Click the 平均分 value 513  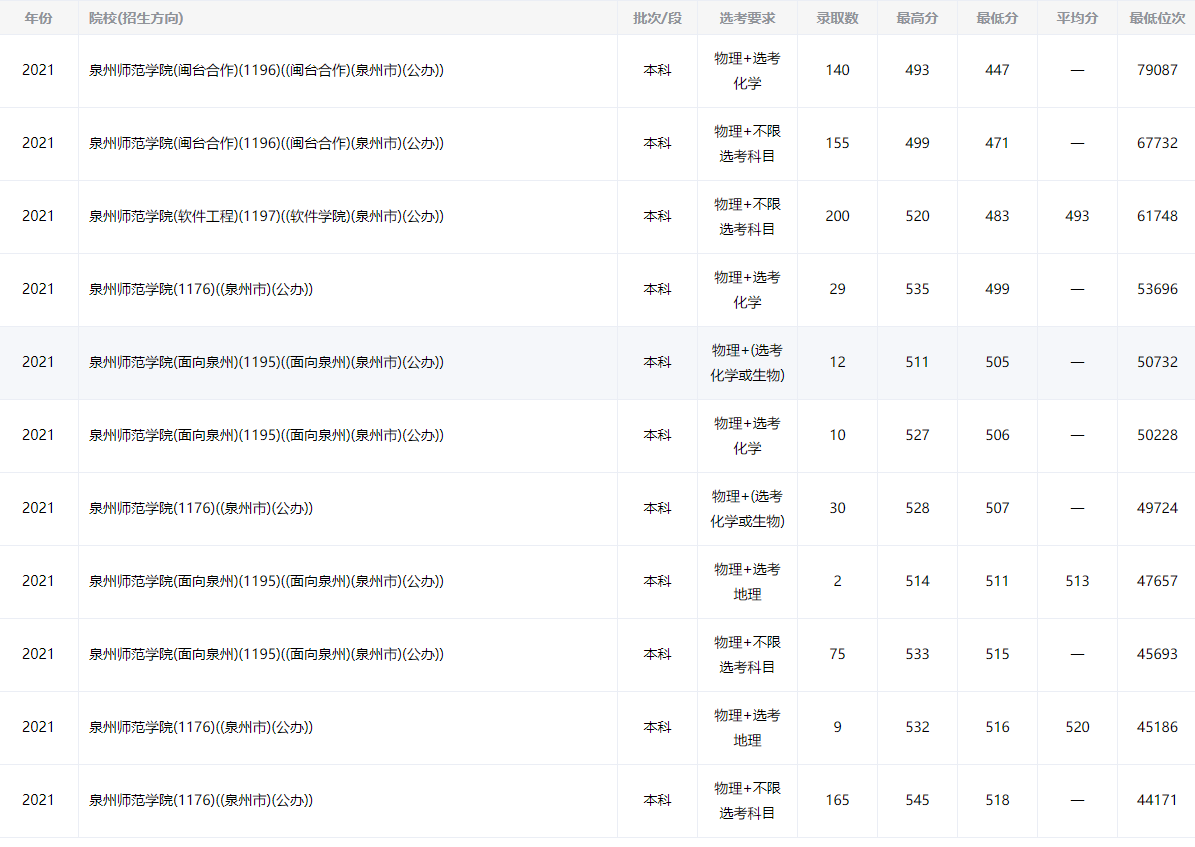pyautogui.click(x=1077, y=582)
